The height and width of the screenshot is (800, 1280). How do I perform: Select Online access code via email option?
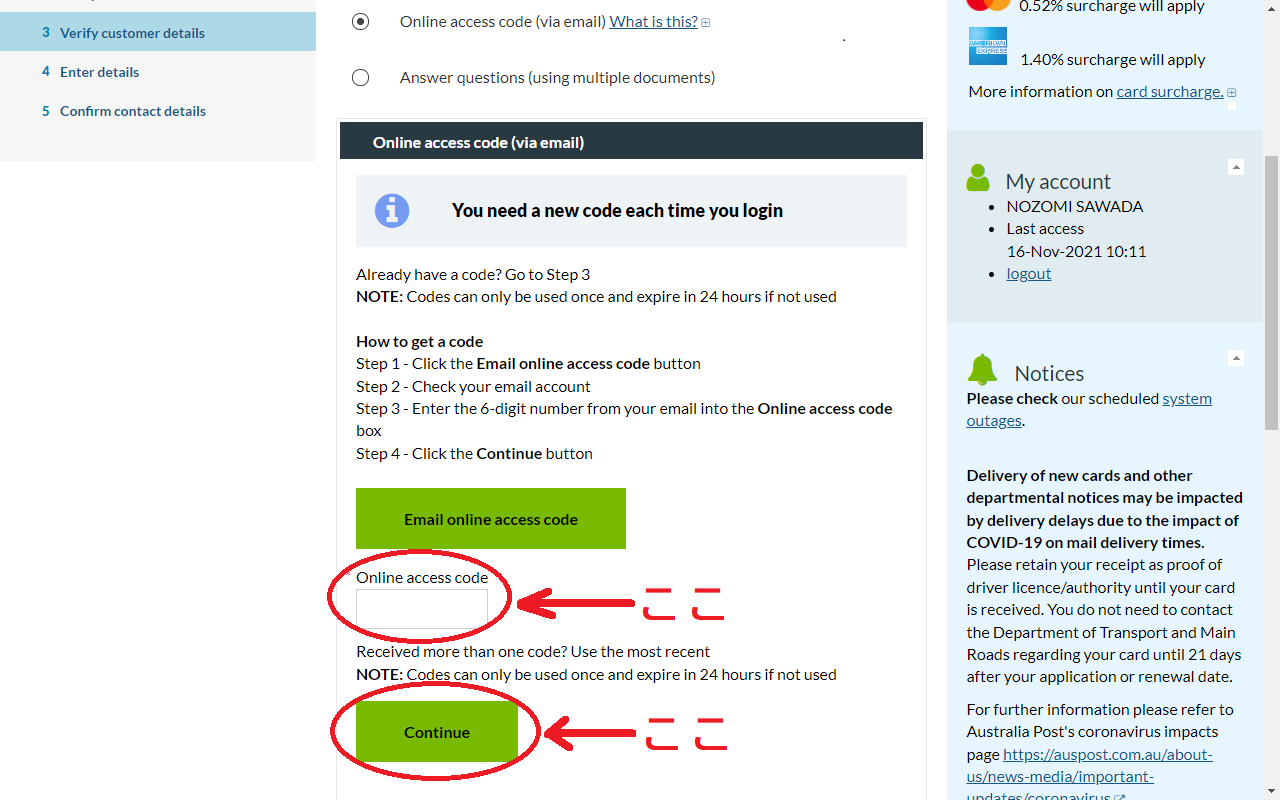click(x=361, y=21)
